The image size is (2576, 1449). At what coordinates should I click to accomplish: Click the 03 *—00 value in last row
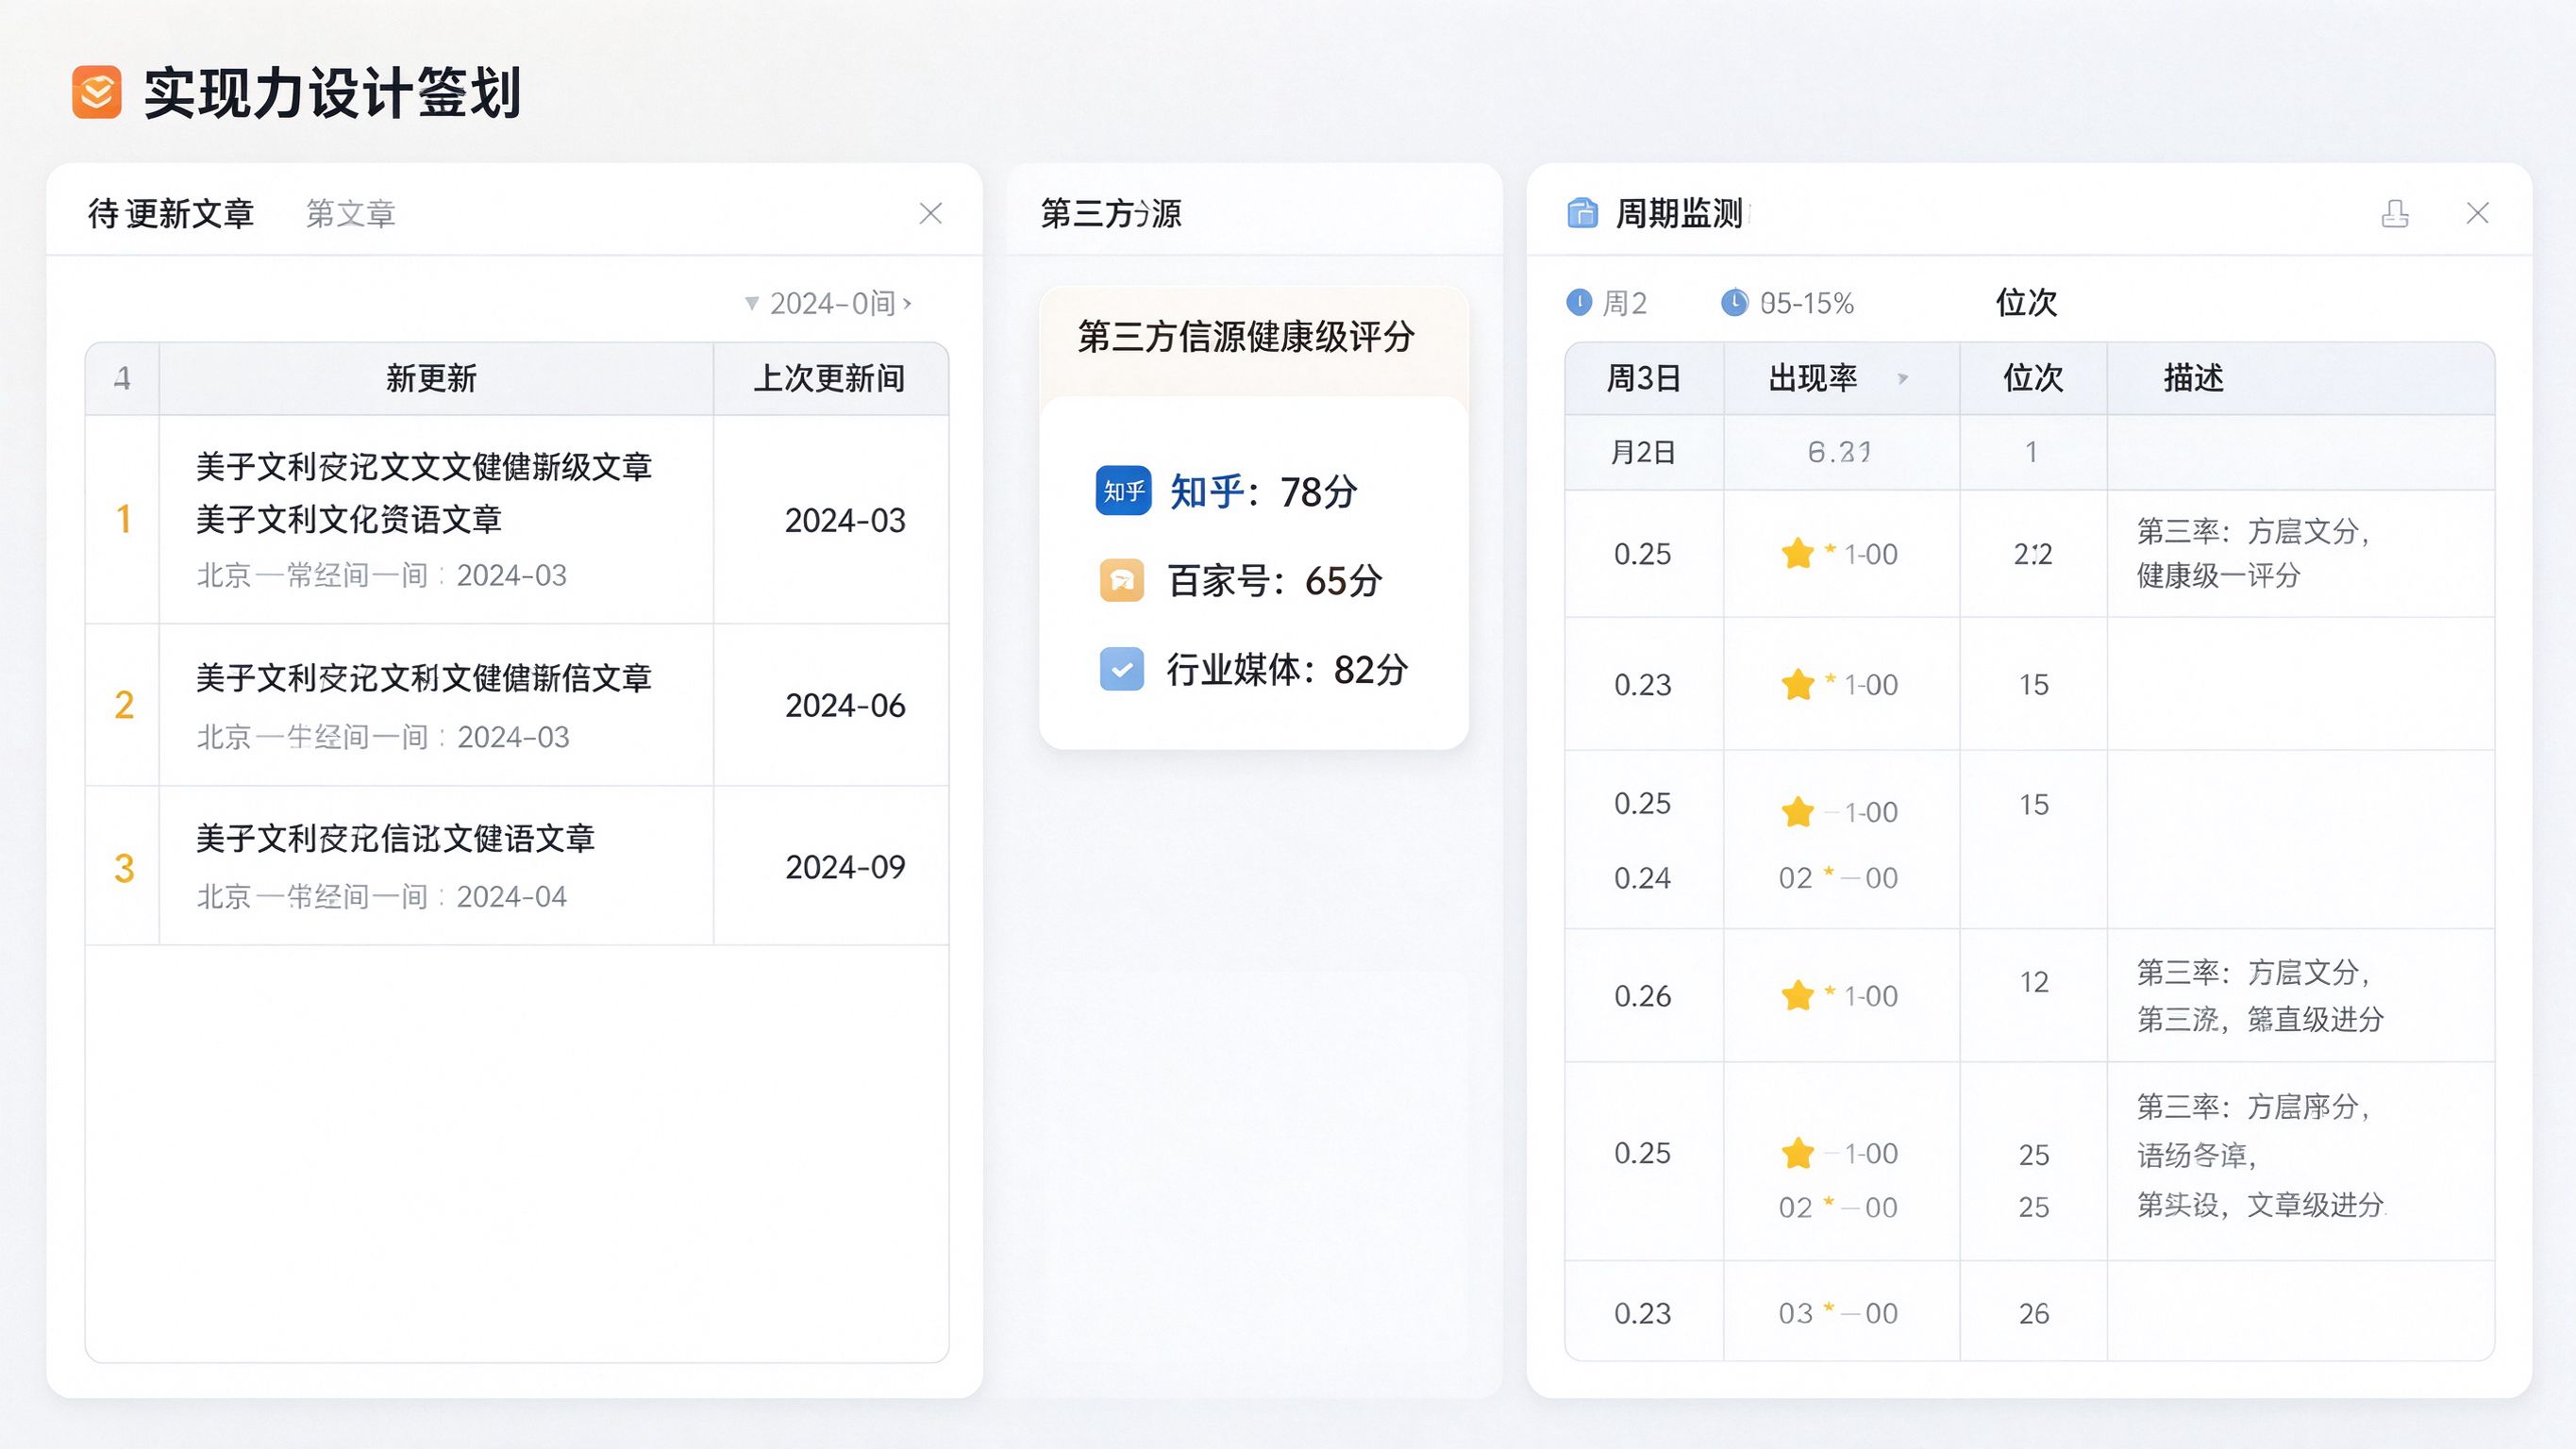click(x=1838, y=1313)
